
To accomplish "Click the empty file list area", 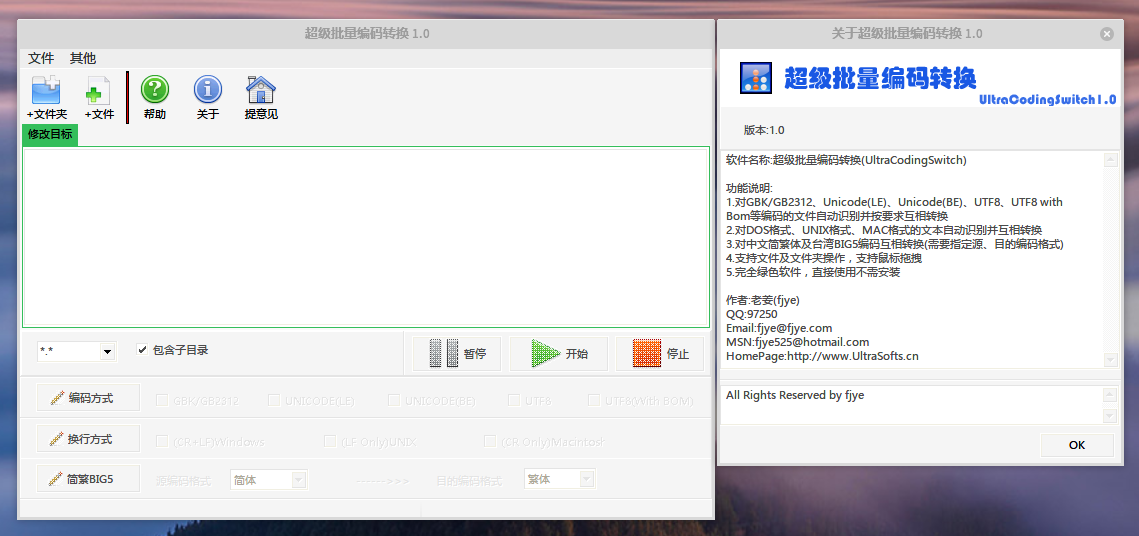I will pos(366,237).
